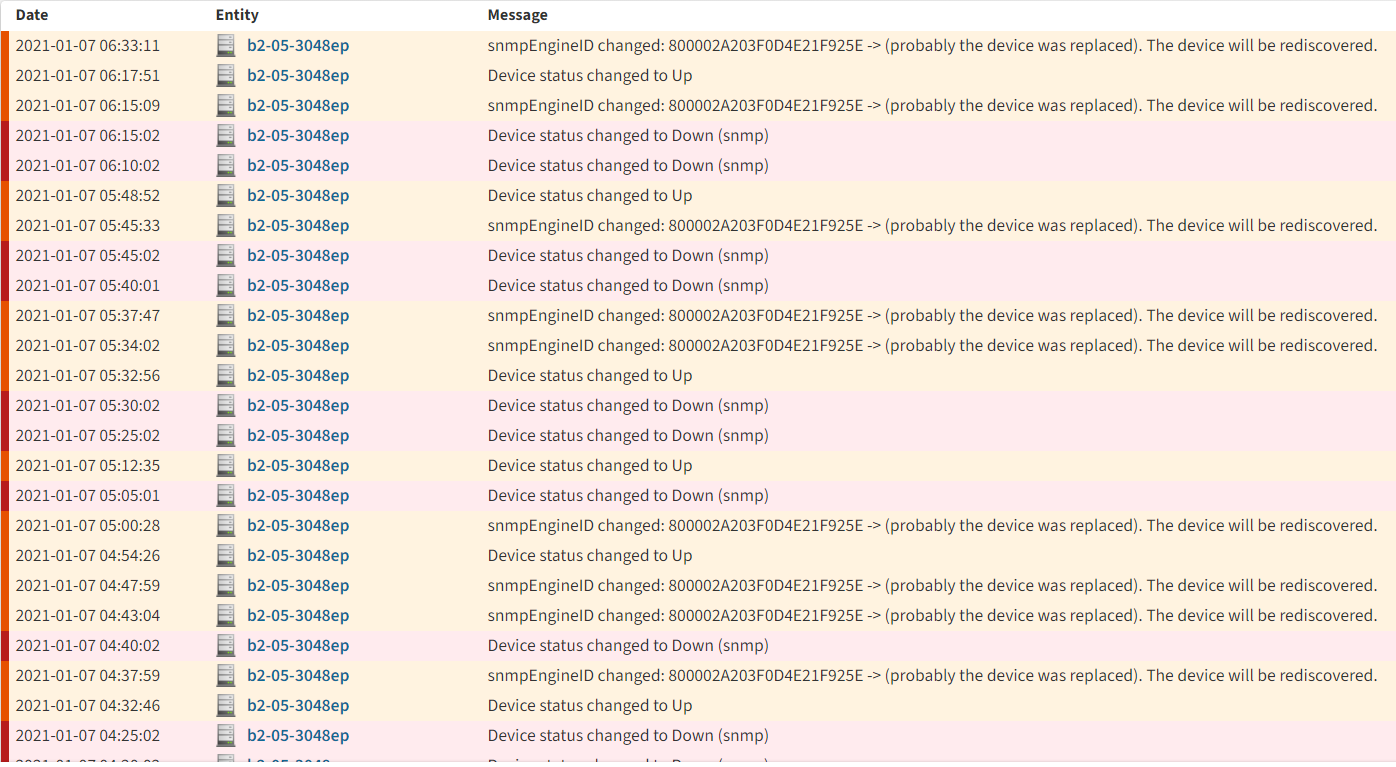Click the device icon in the 06:33:11 row
Image resolution: width=1396 pixels, height=767 pixels.
point(226,46)
